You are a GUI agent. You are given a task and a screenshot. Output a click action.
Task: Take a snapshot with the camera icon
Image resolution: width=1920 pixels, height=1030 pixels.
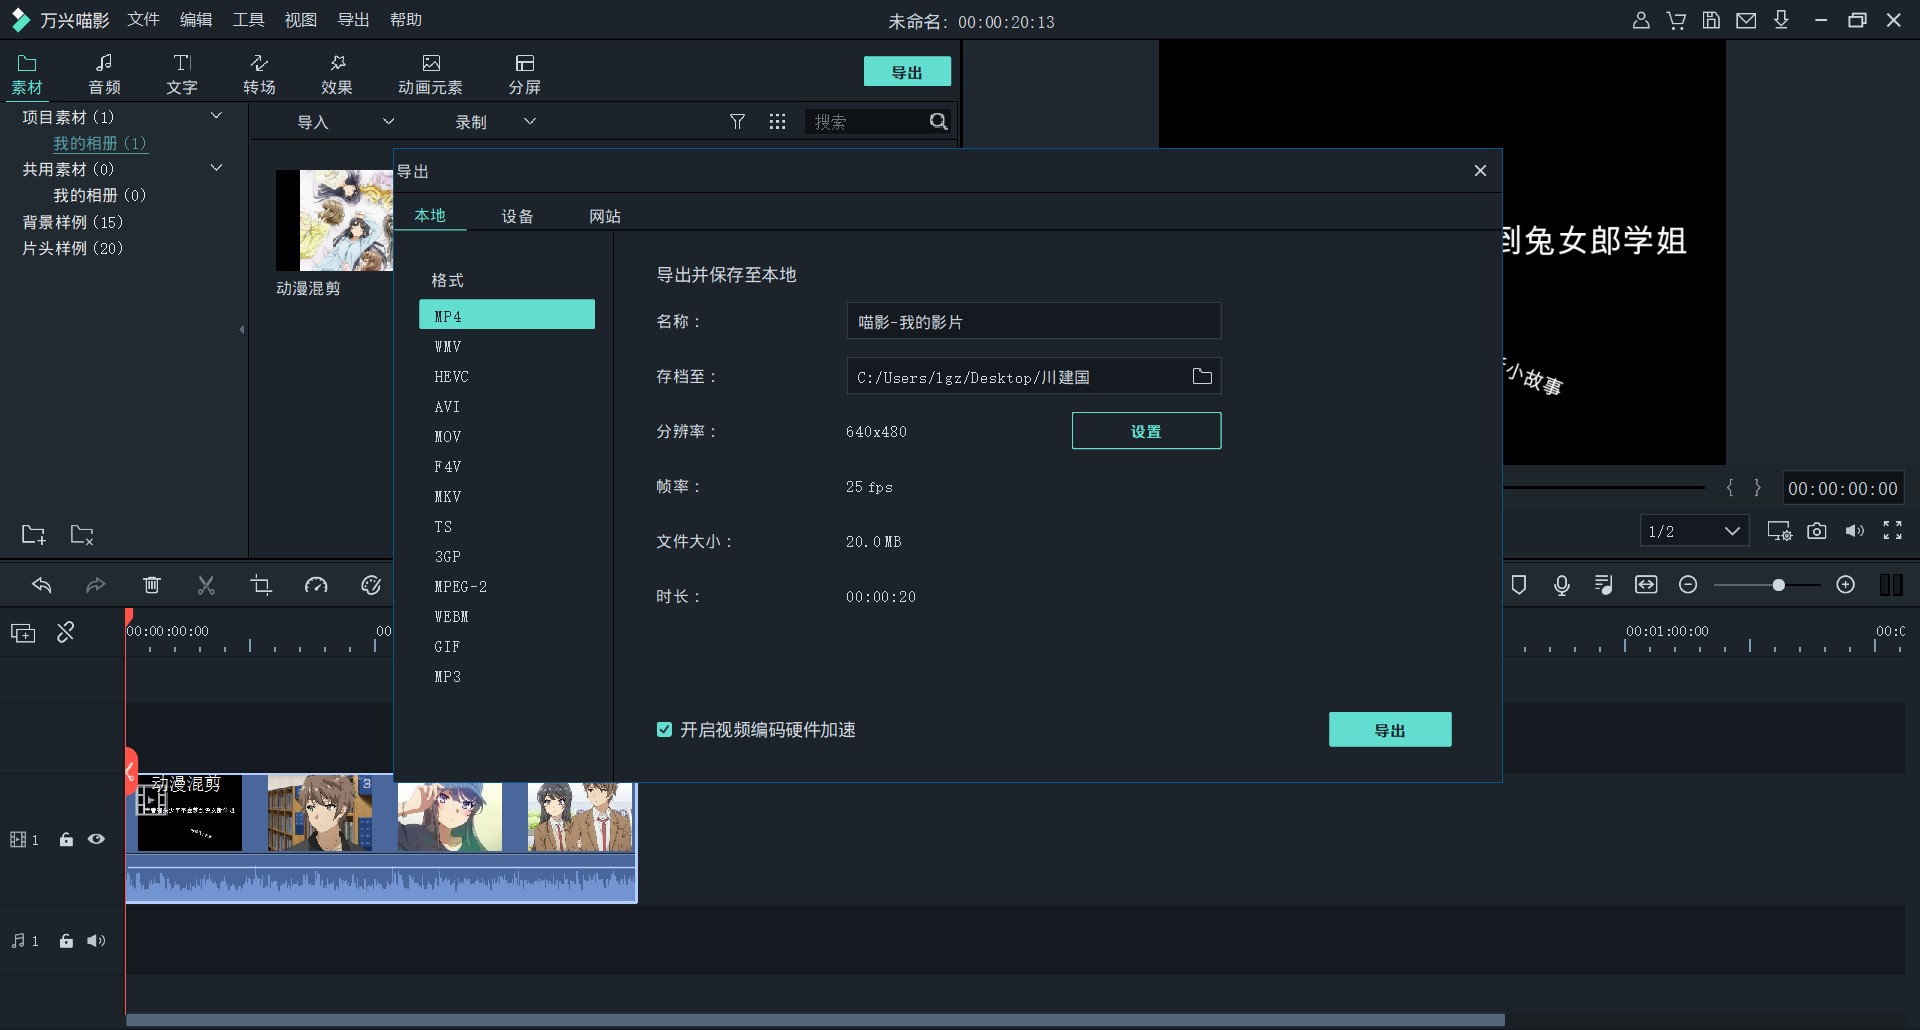pos(1817,531)
